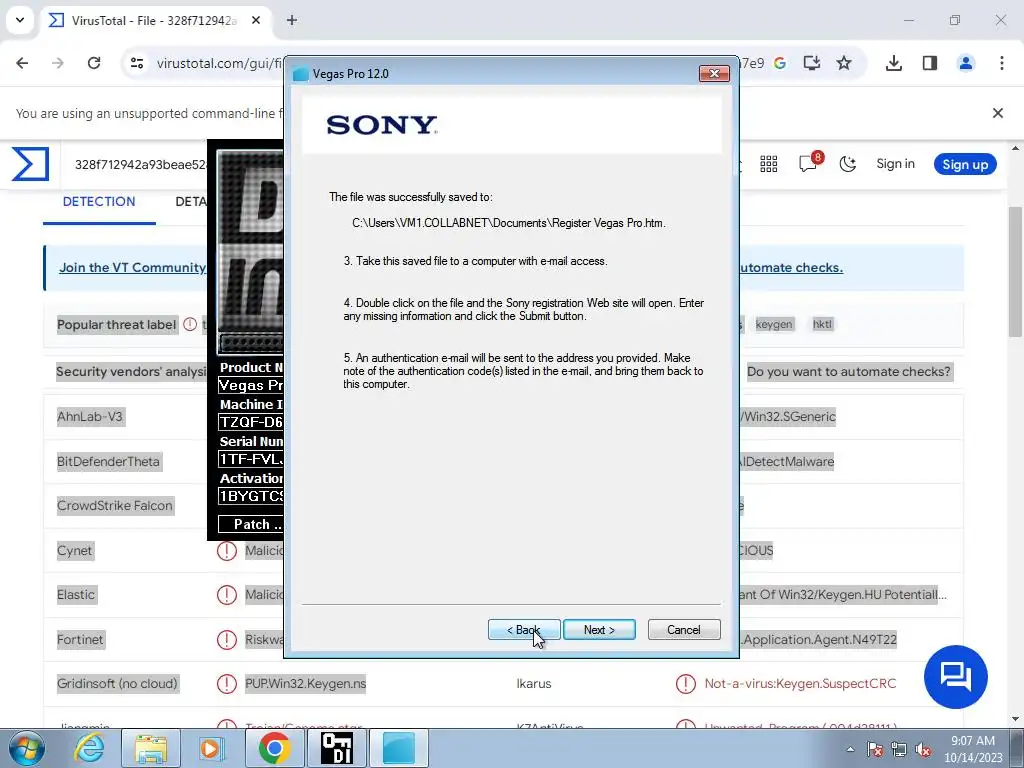Click Gridinsoft (no cloud) vendor name
Viewport: 1024px width, 768px height.
tap(117, 684)
